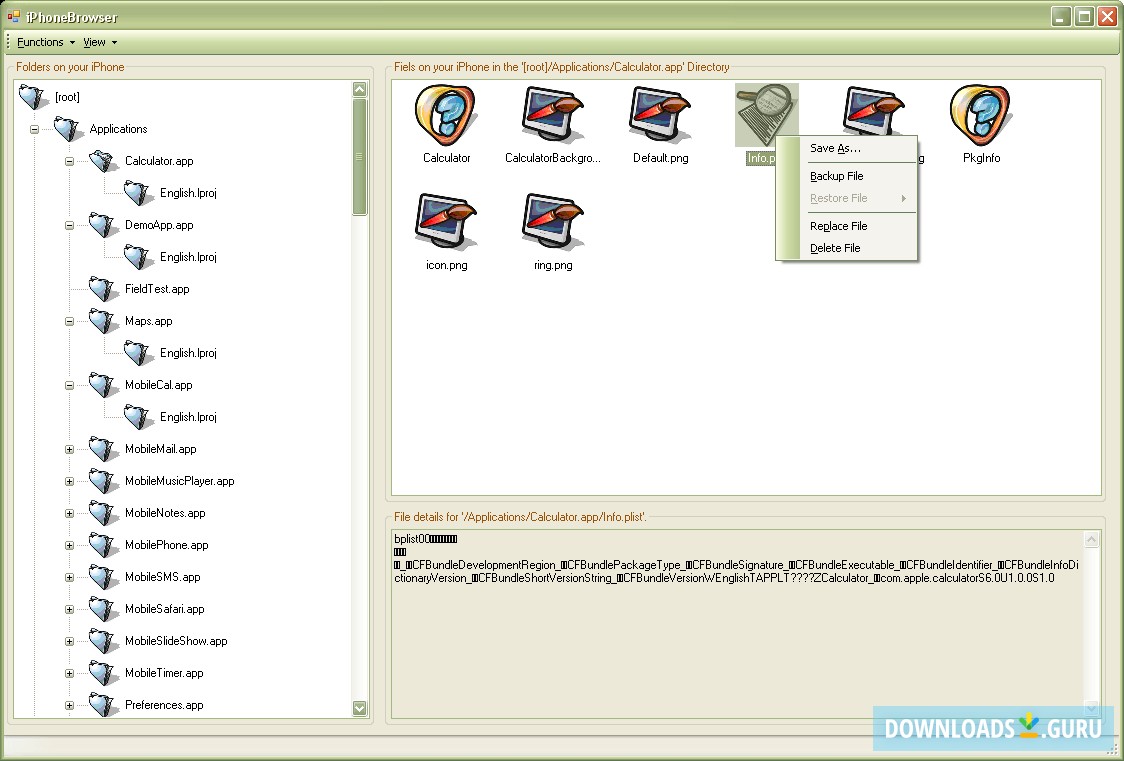Click the MobileCal.app folder icon
1124x761 pixels.
[x=104, y=385]
